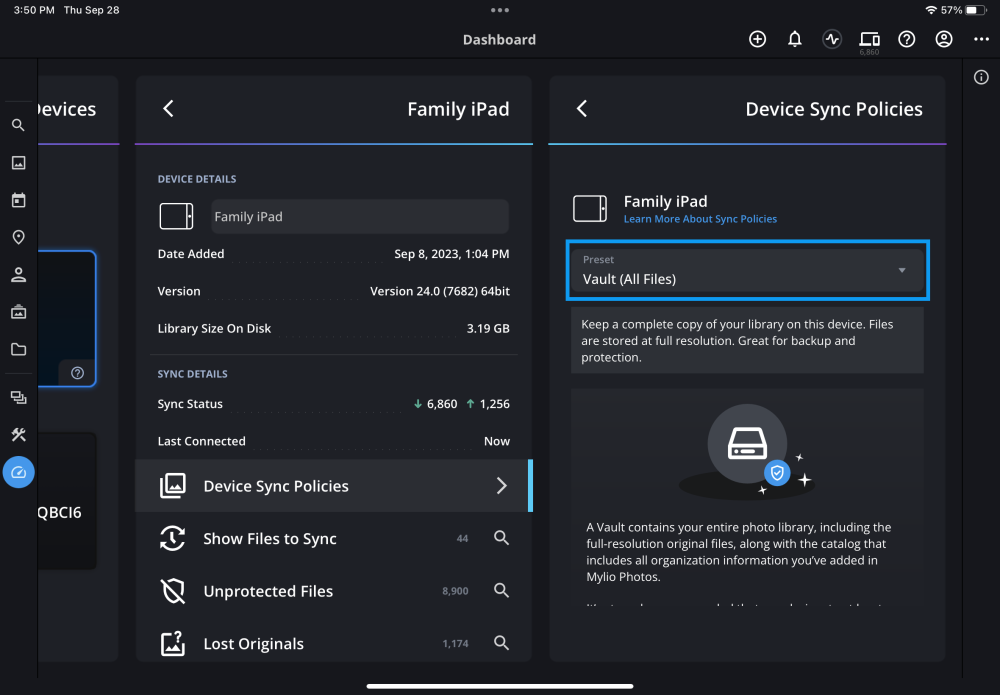Search files in Show Files to Sync row
The width and height of the screenshot is (1000, 695).
point(501,538)
